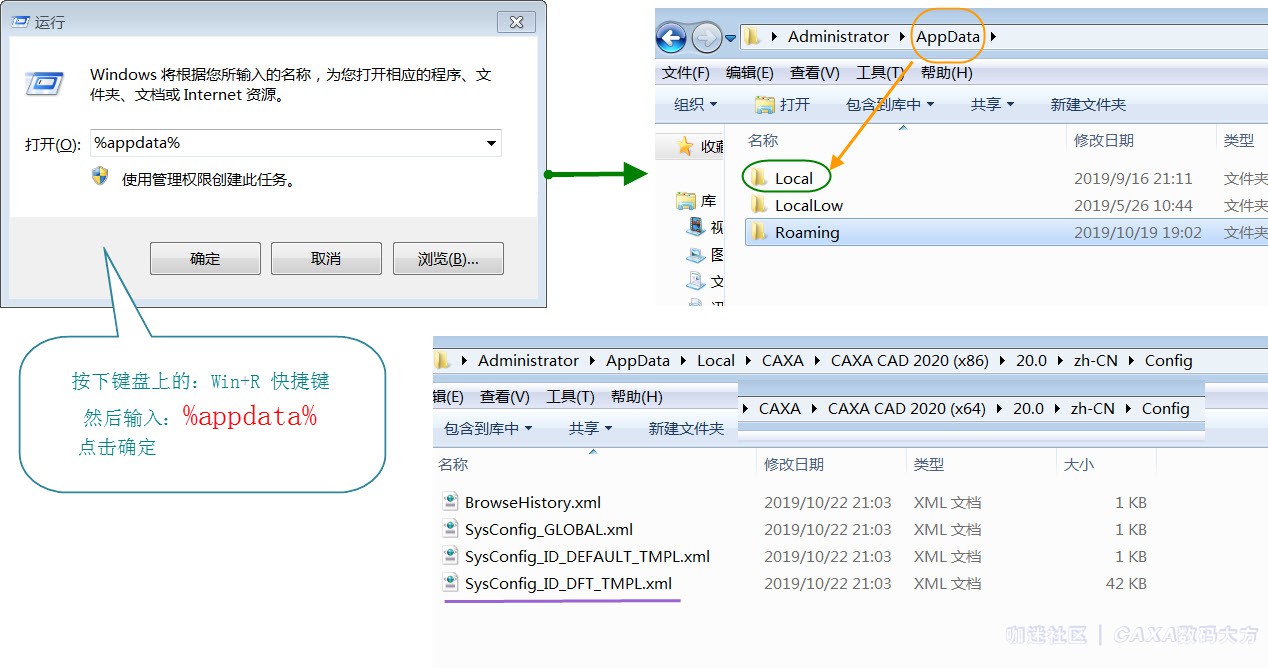Select the Local folder icon
Viewport: 1268px width, 668px height.
[759, 178]
